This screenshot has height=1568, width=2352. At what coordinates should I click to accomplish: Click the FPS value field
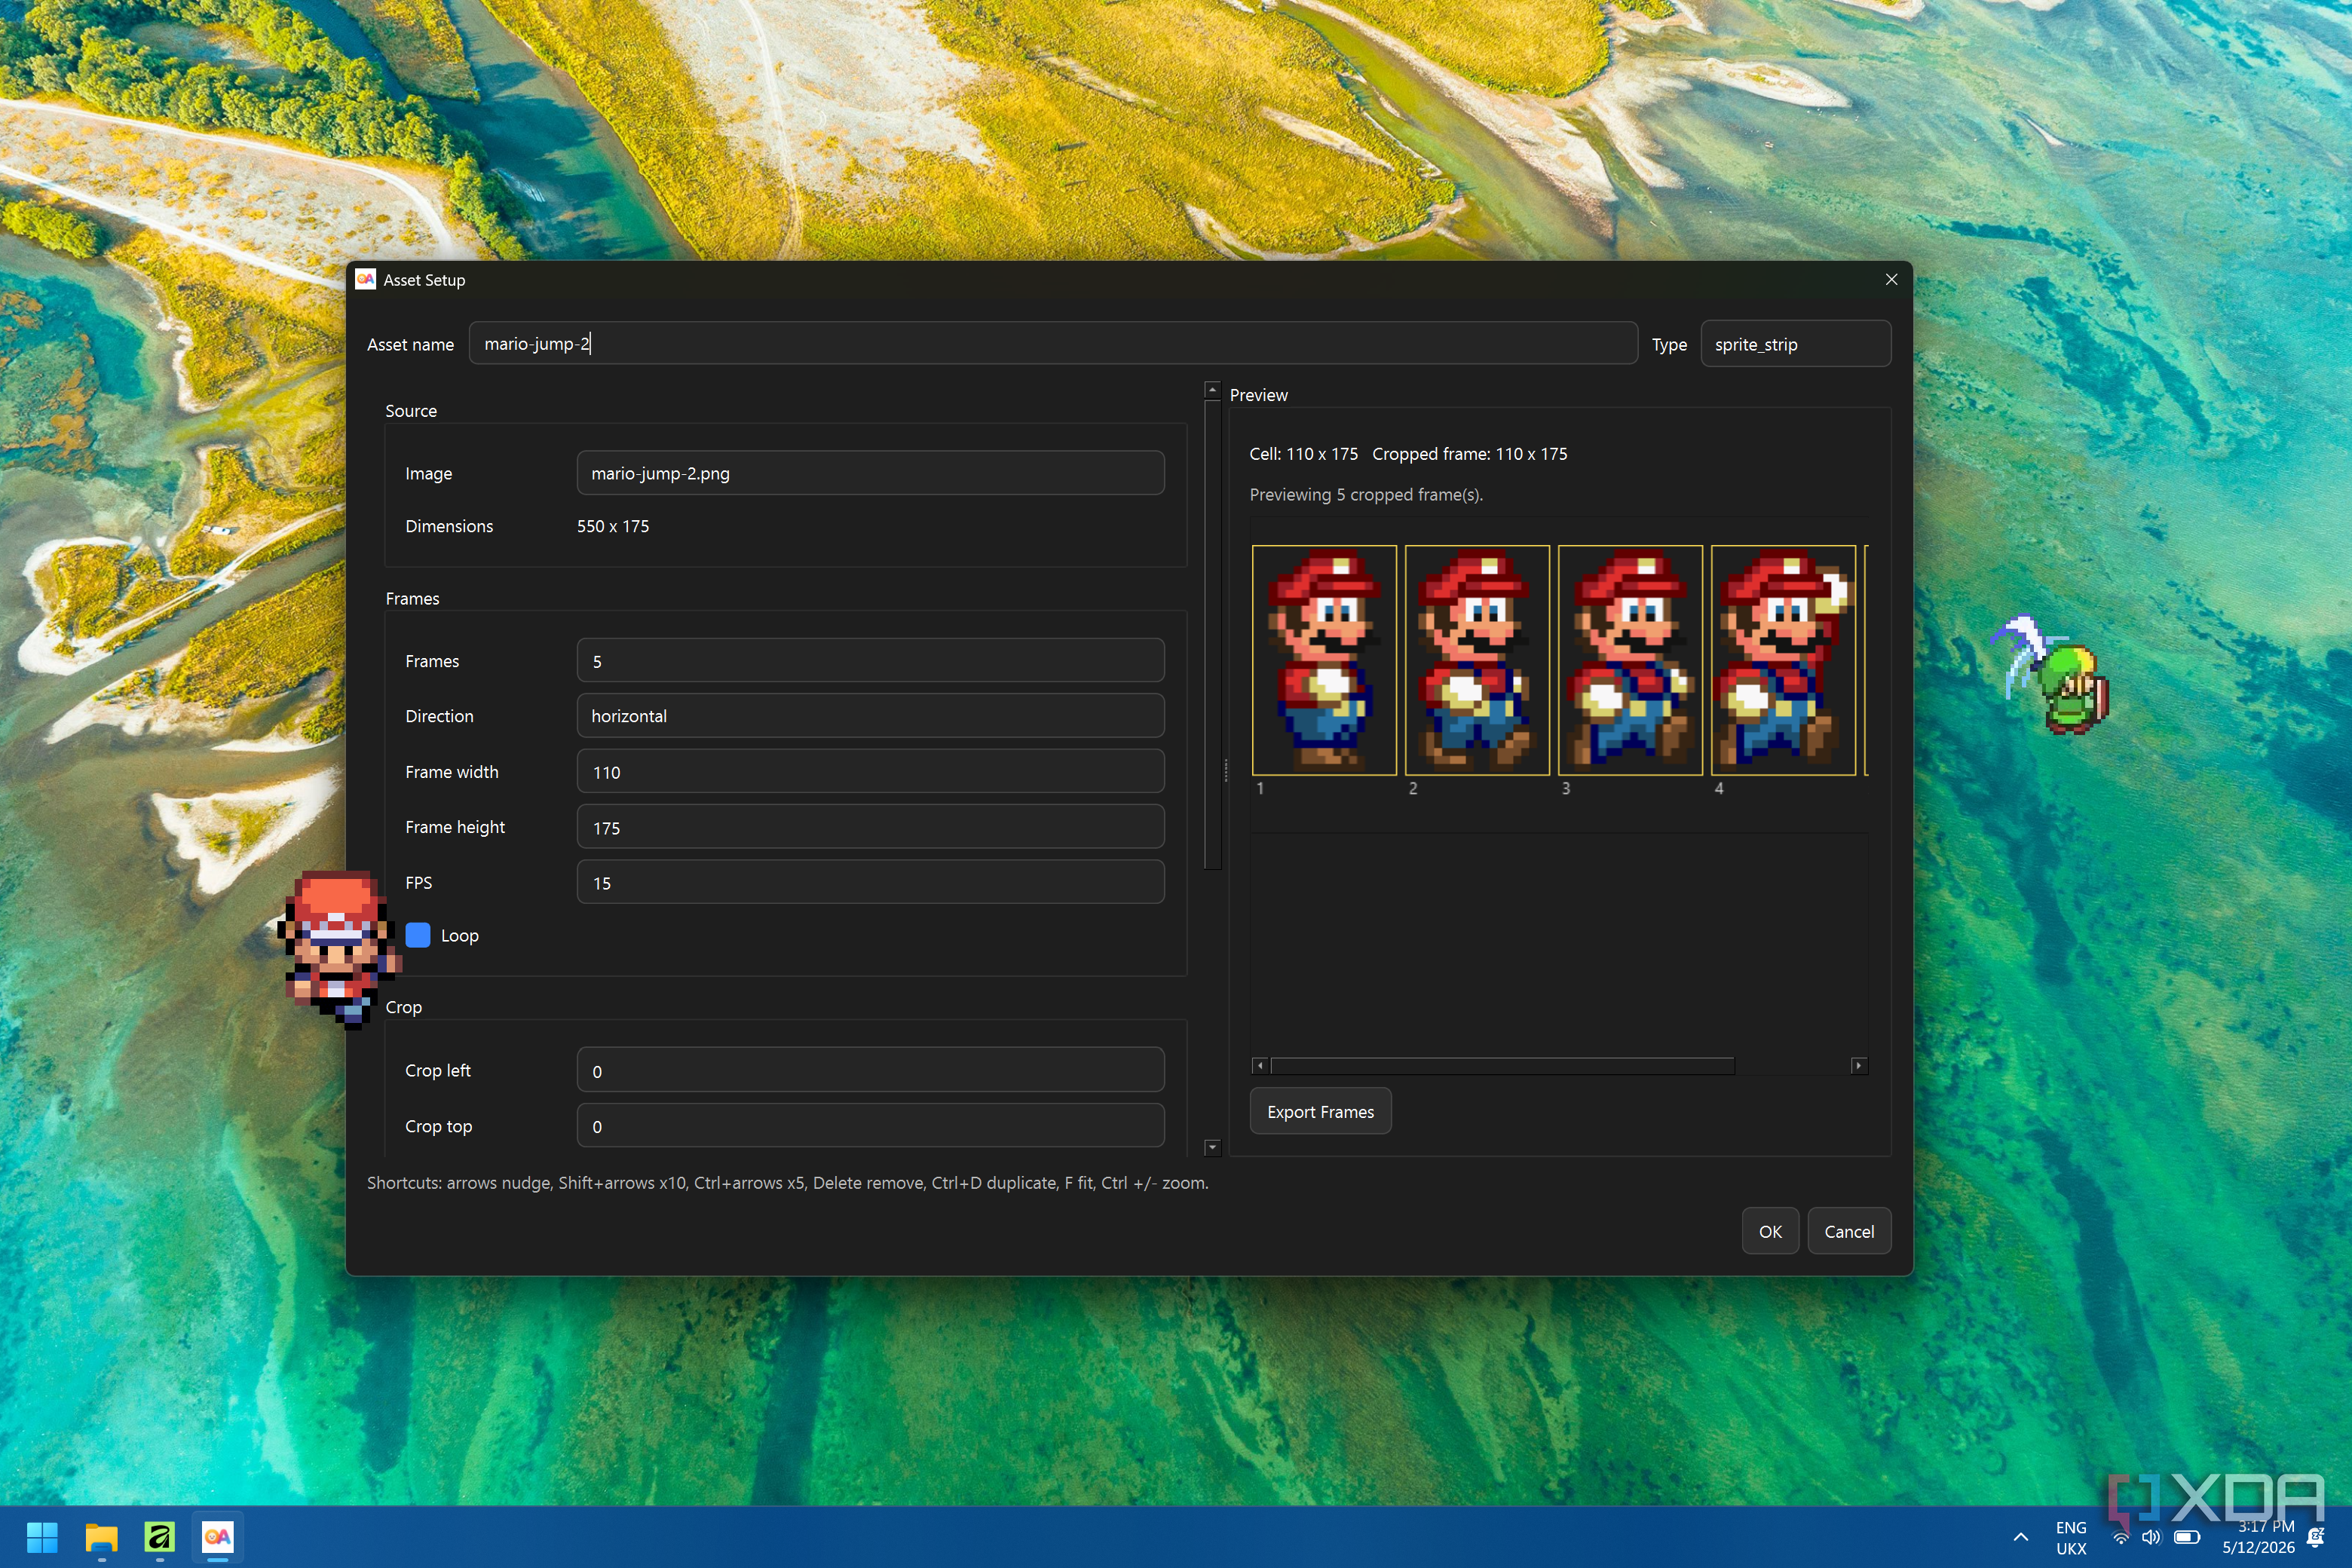click(x=870, y=883)
